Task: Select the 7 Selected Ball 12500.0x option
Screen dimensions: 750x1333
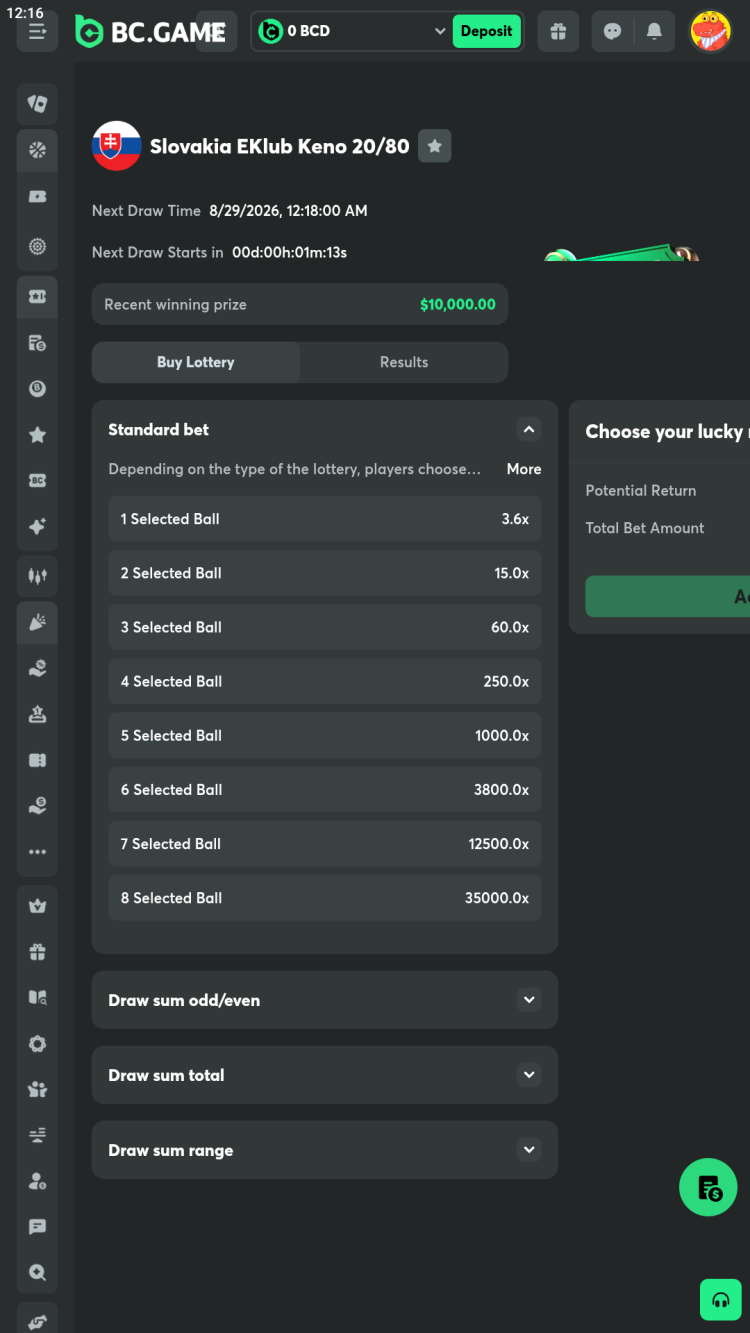Action: point(325,843)
